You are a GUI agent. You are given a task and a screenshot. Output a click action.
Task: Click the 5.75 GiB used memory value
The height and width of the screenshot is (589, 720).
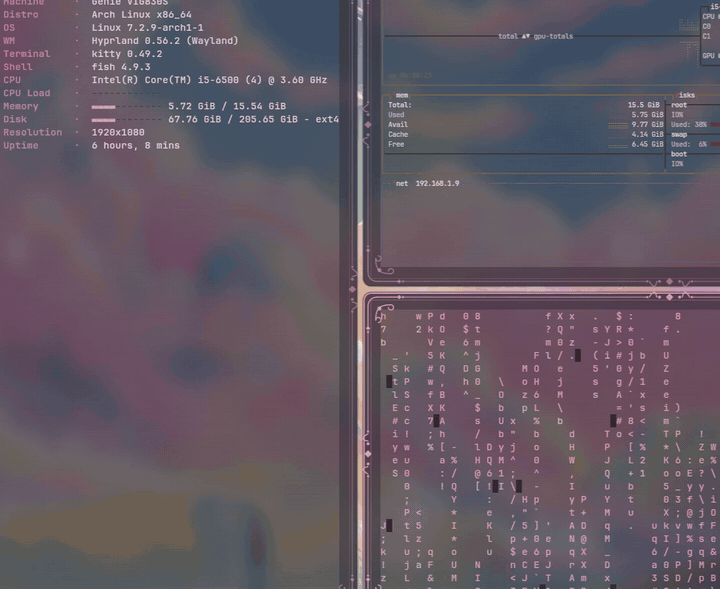pos(647,115)
